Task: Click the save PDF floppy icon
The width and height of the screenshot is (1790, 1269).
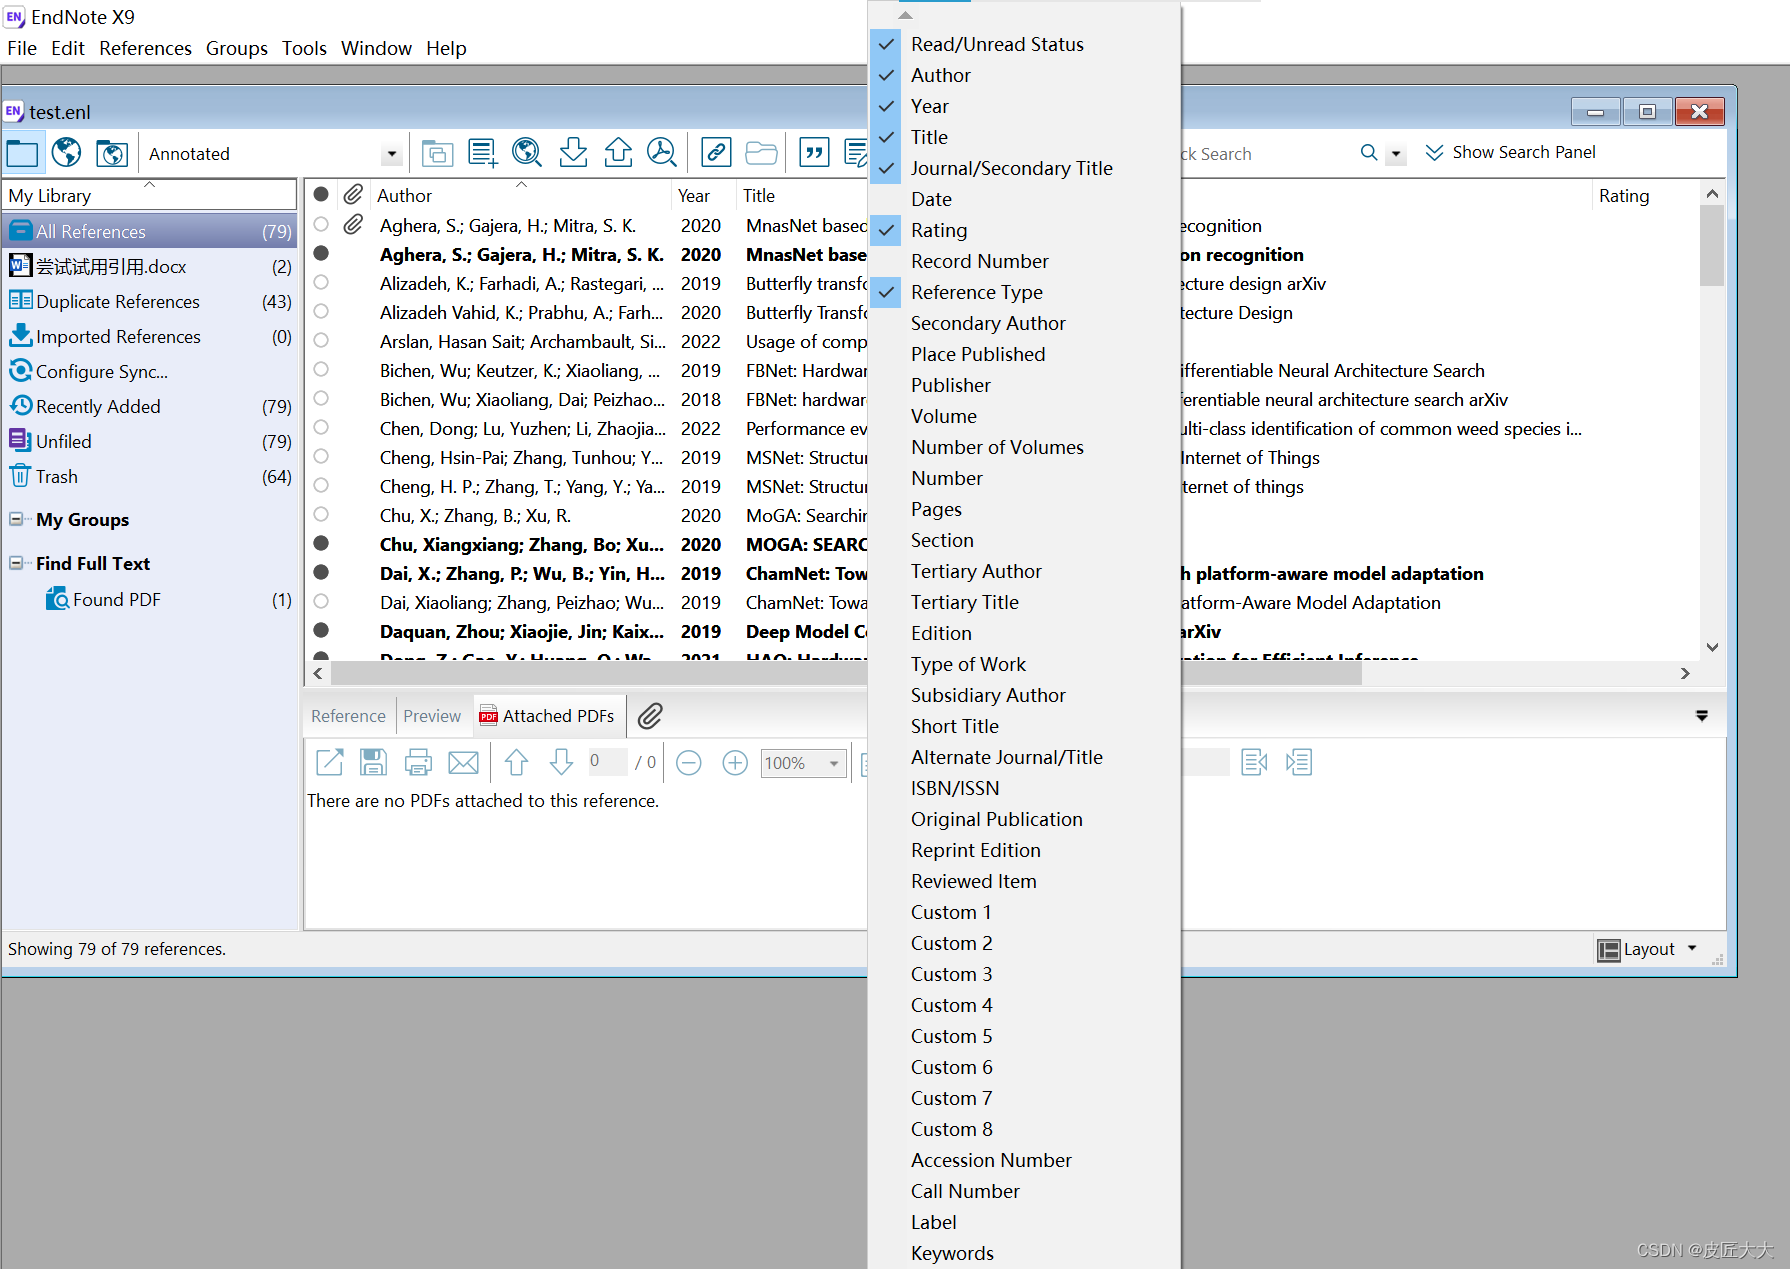Action: tap(374, 762)
